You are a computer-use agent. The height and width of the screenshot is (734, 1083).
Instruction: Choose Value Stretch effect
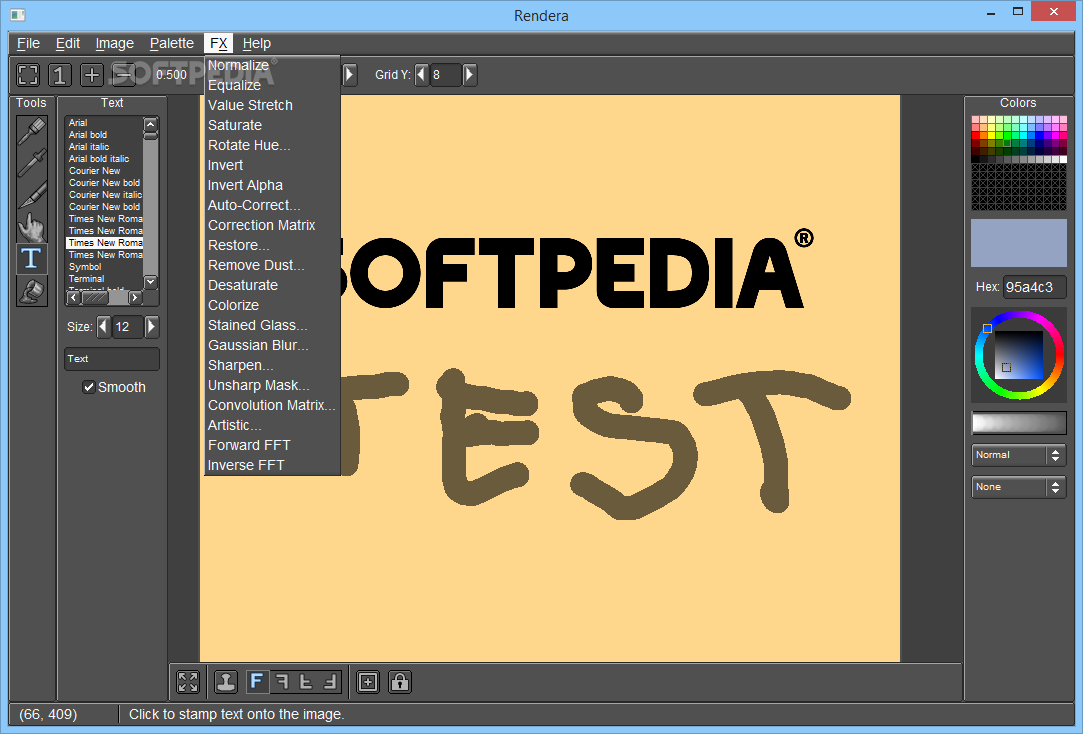[272, 106]
